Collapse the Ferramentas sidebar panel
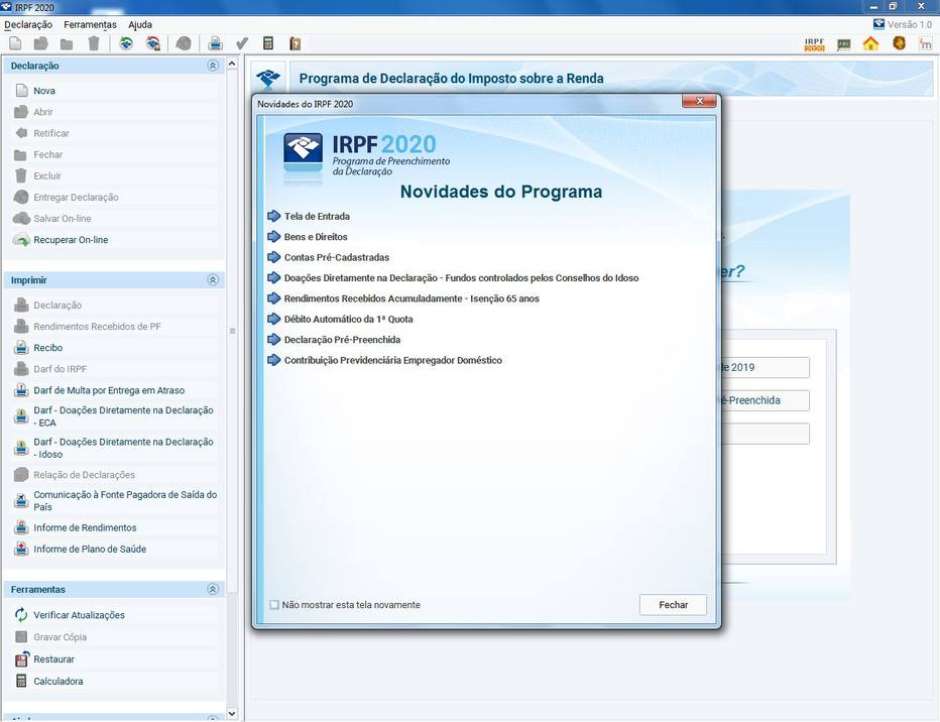 (x=212, y=590)
